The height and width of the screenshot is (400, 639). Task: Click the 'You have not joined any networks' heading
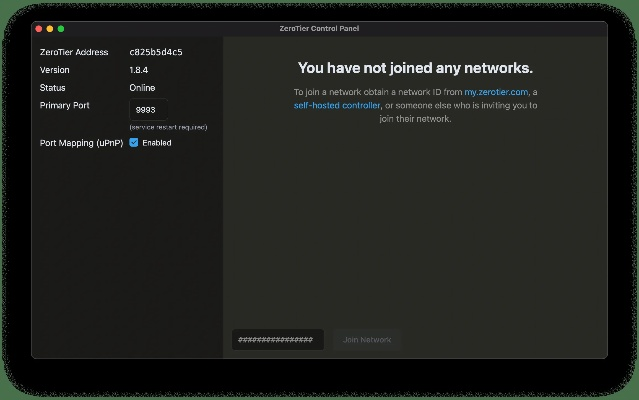(x=415, y=68)
